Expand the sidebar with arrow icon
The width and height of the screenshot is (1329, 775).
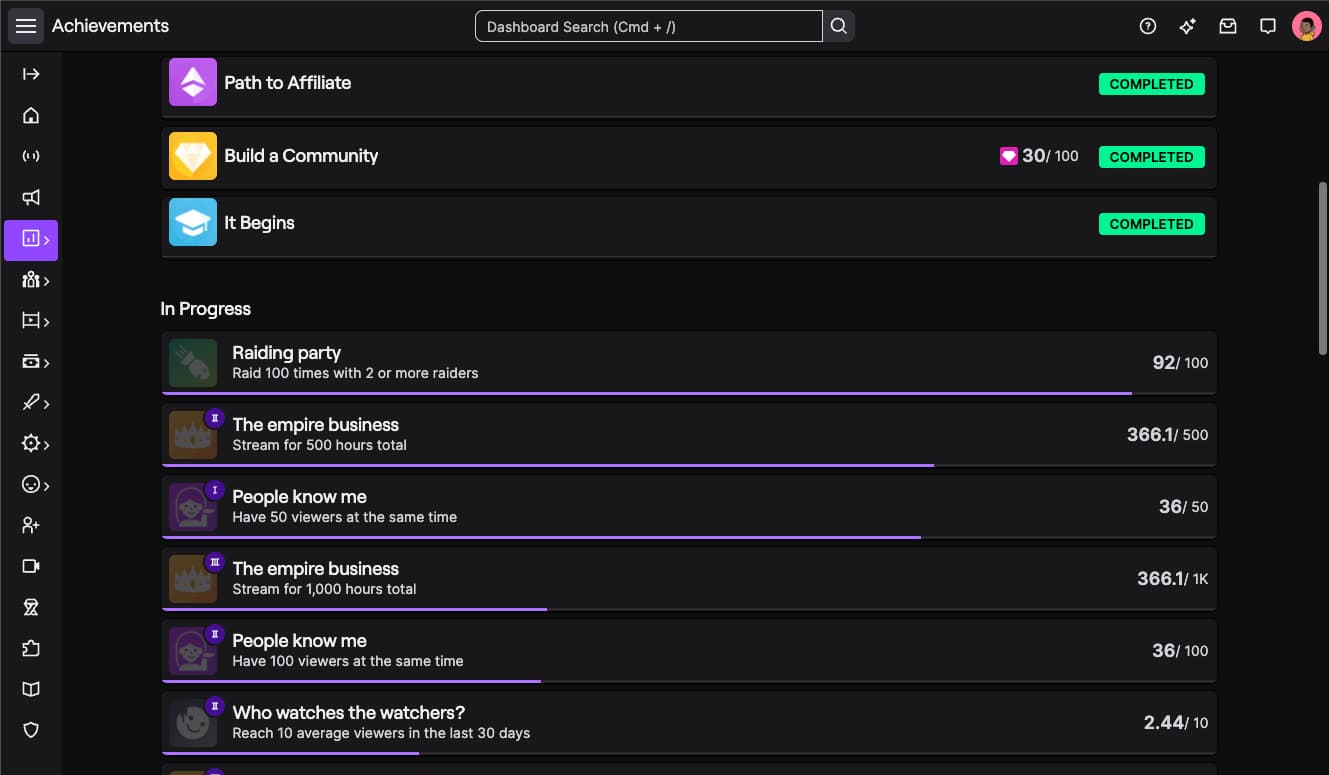(31, 74)
